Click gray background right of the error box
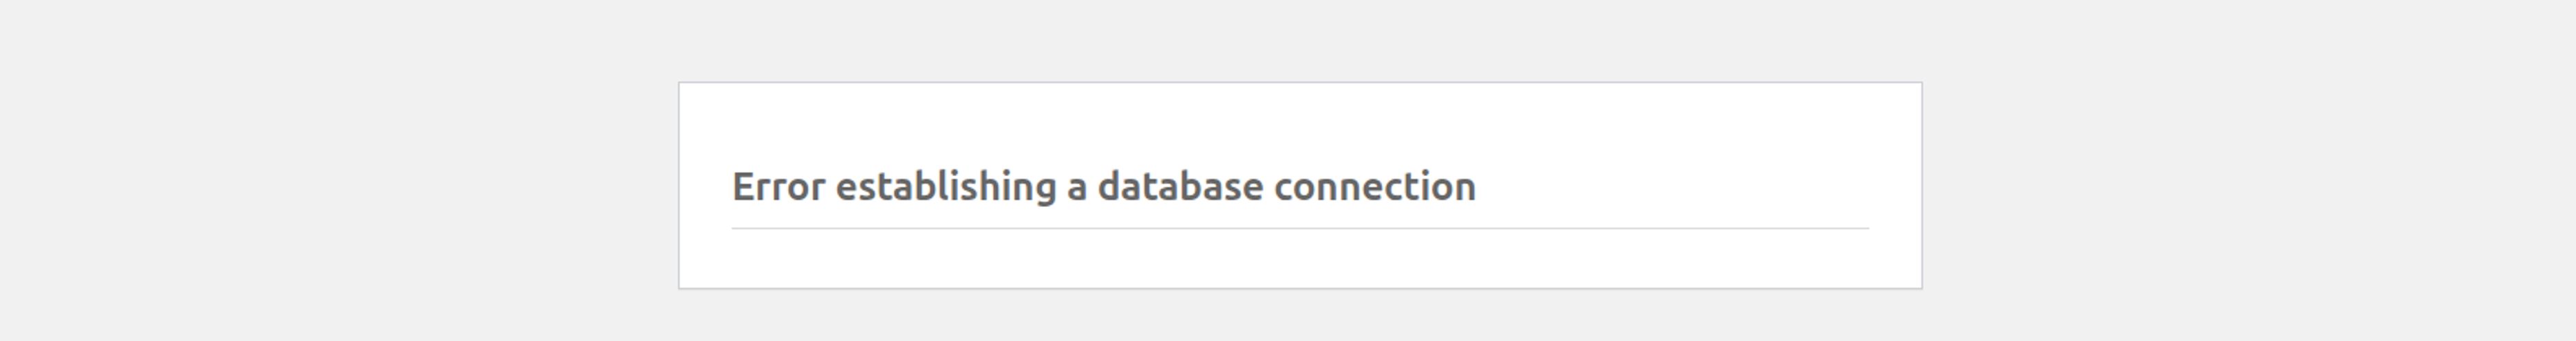Image resolution: width=2576 pixels, height=341 pixels. point(2250,186)
